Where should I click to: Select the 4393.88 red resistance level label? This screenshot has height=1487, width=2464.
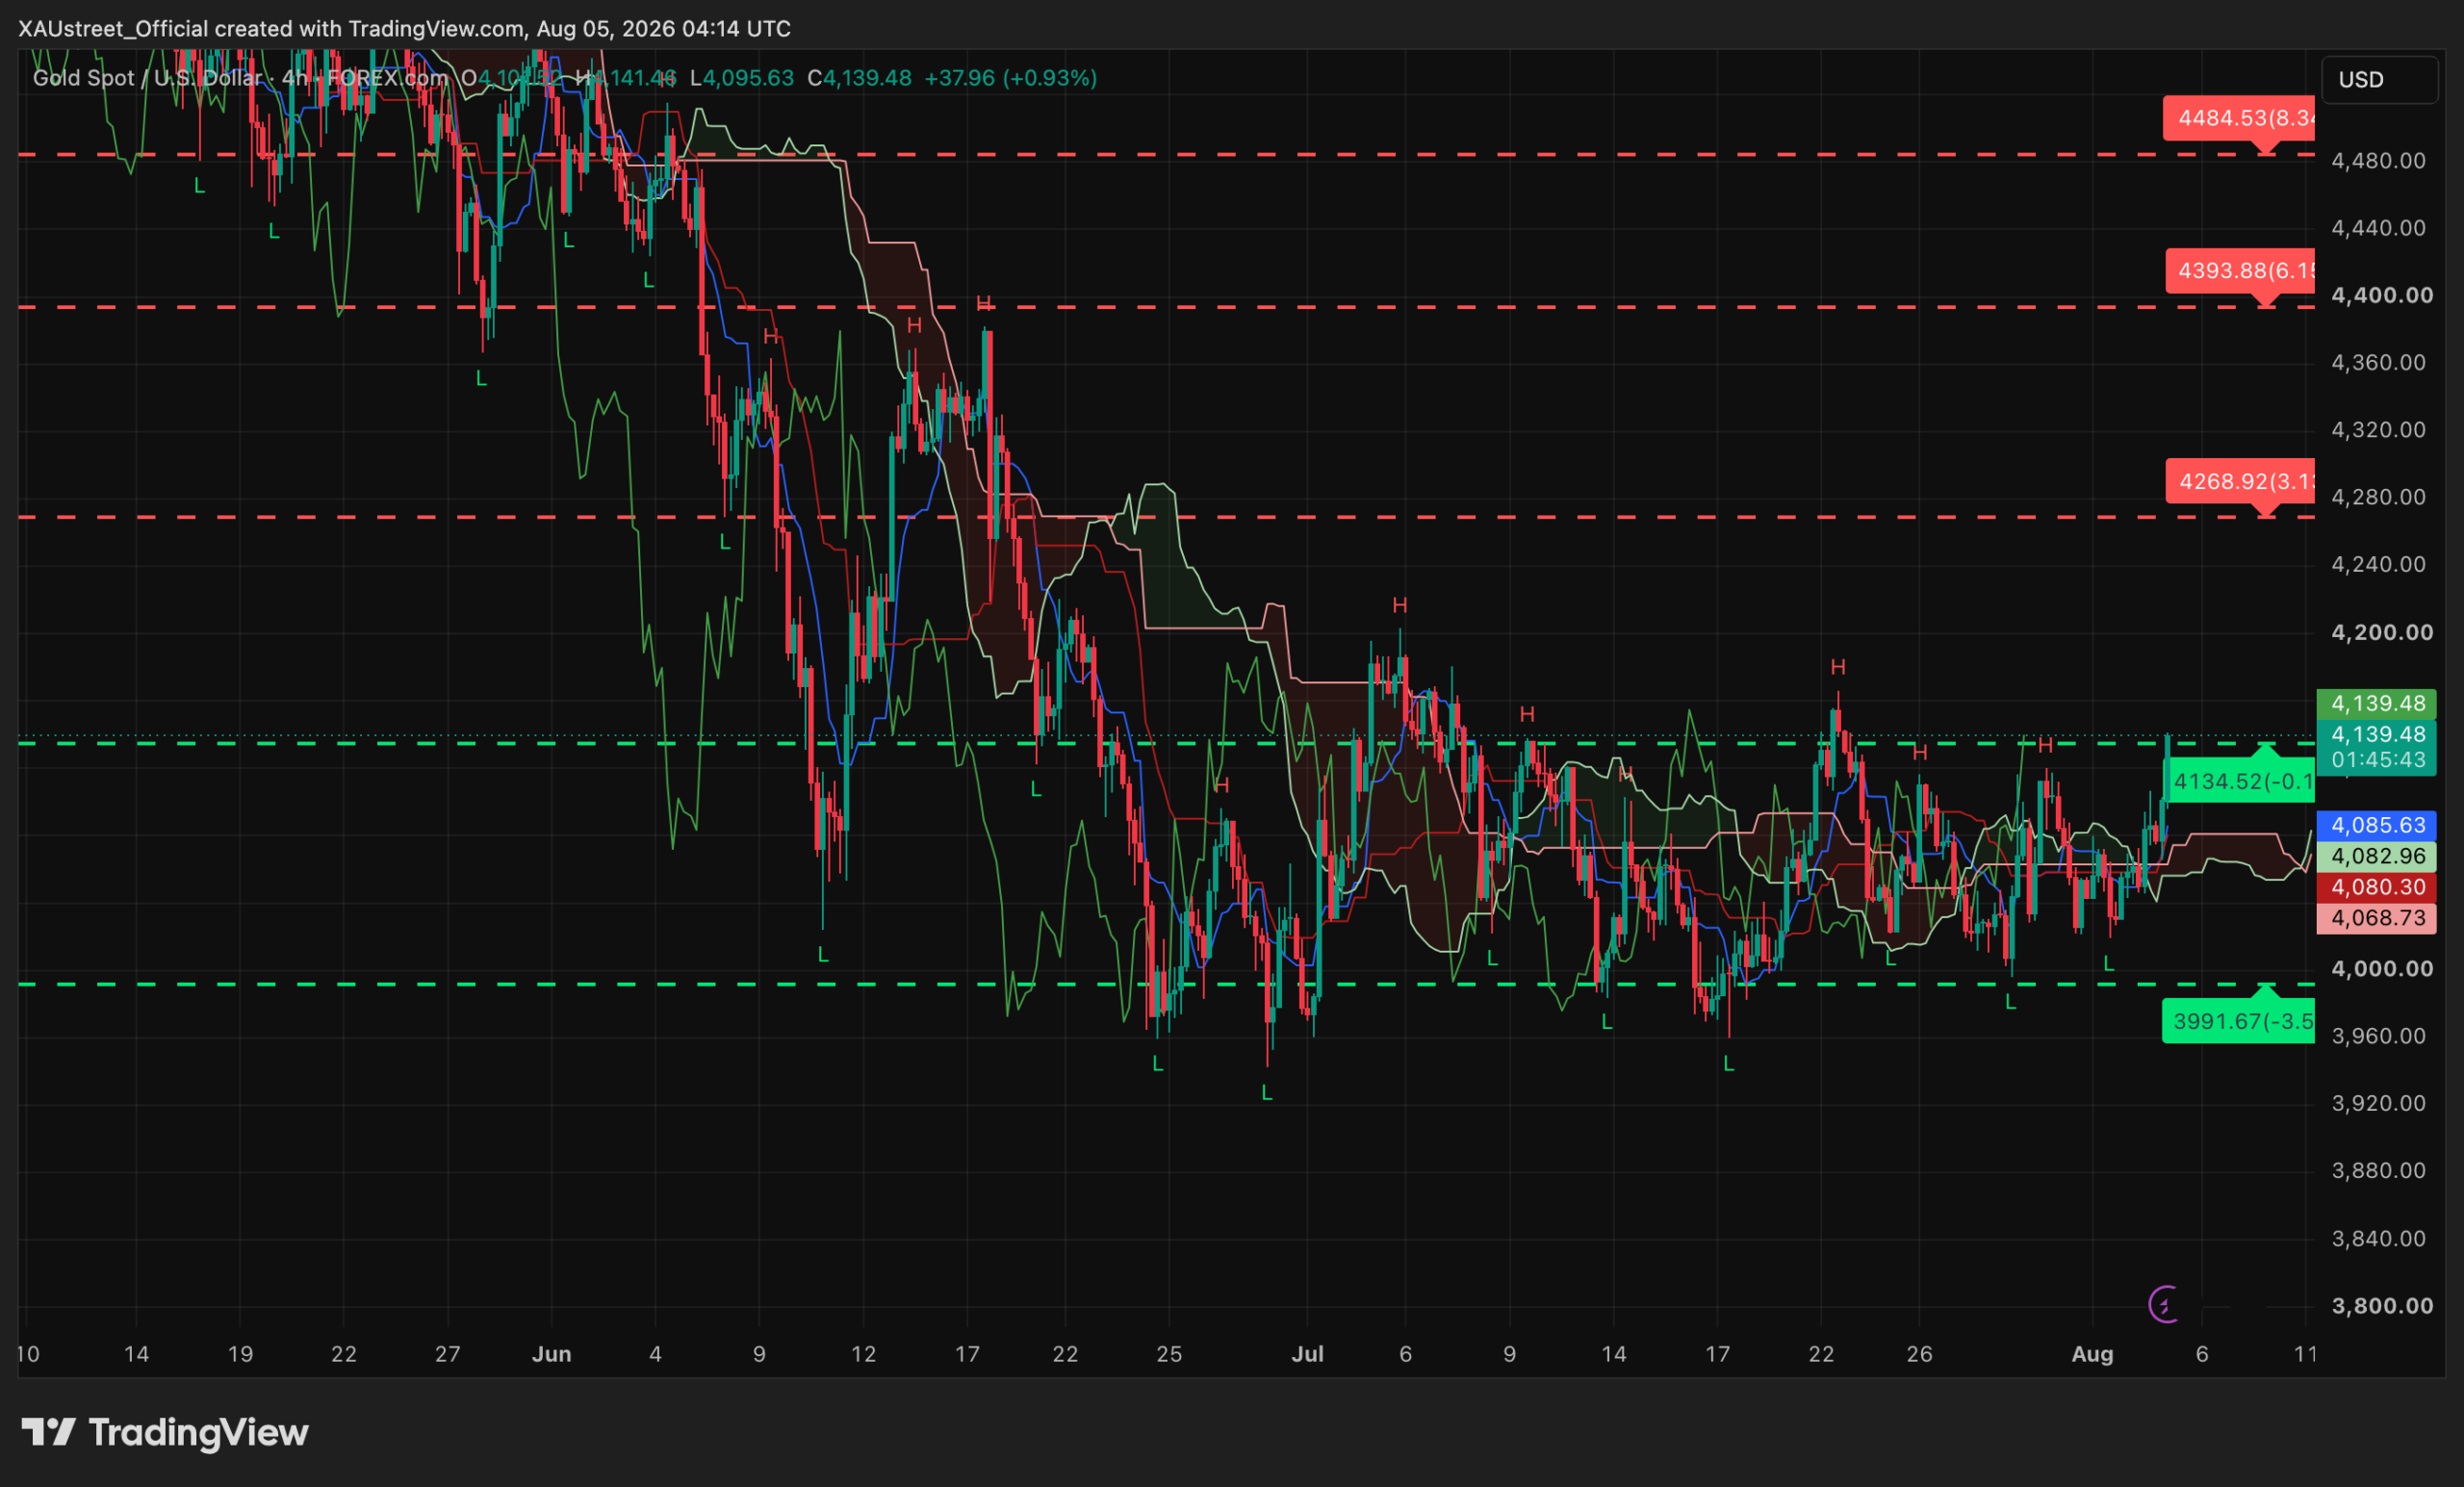coord(2240,271)
